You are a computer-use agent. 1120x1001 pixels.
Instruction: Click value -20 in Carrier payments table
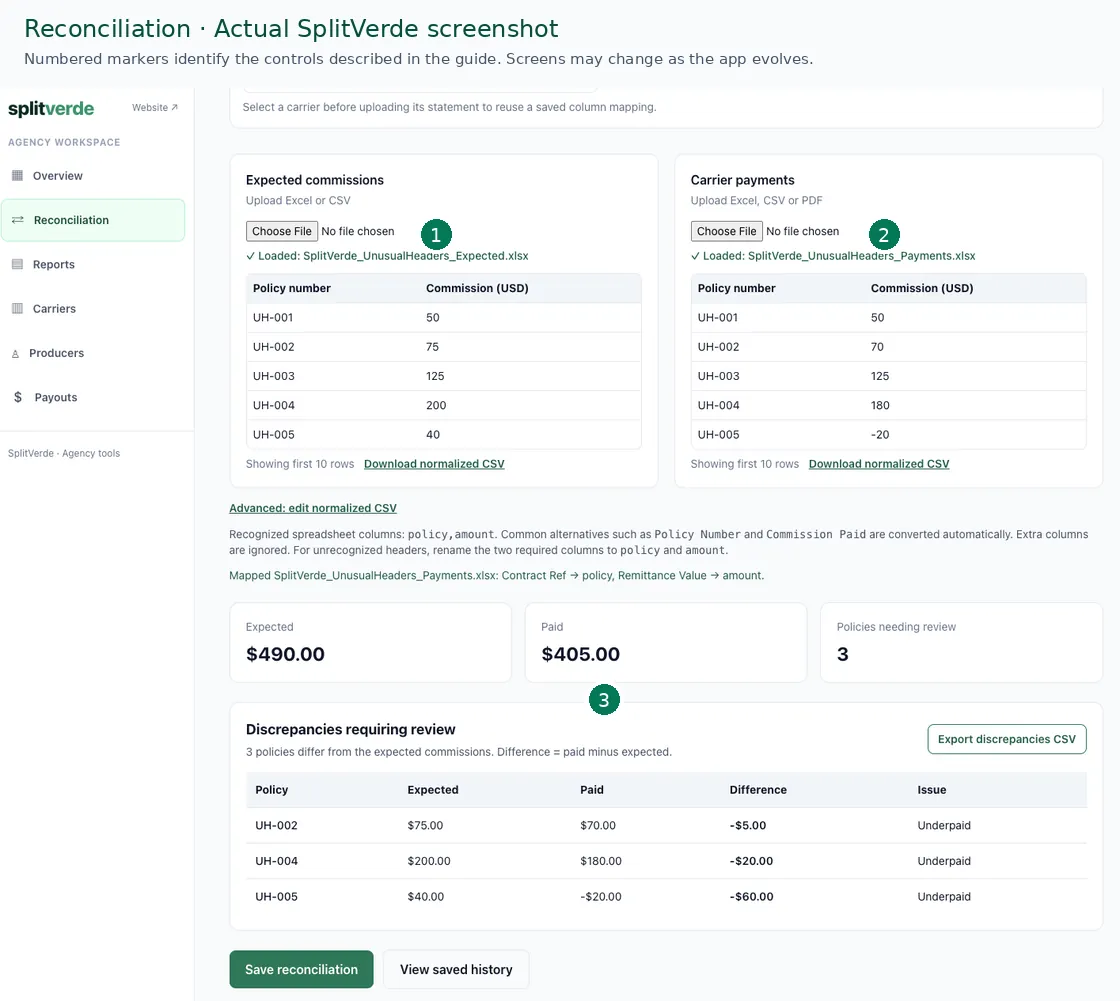[x=880, y=434]
